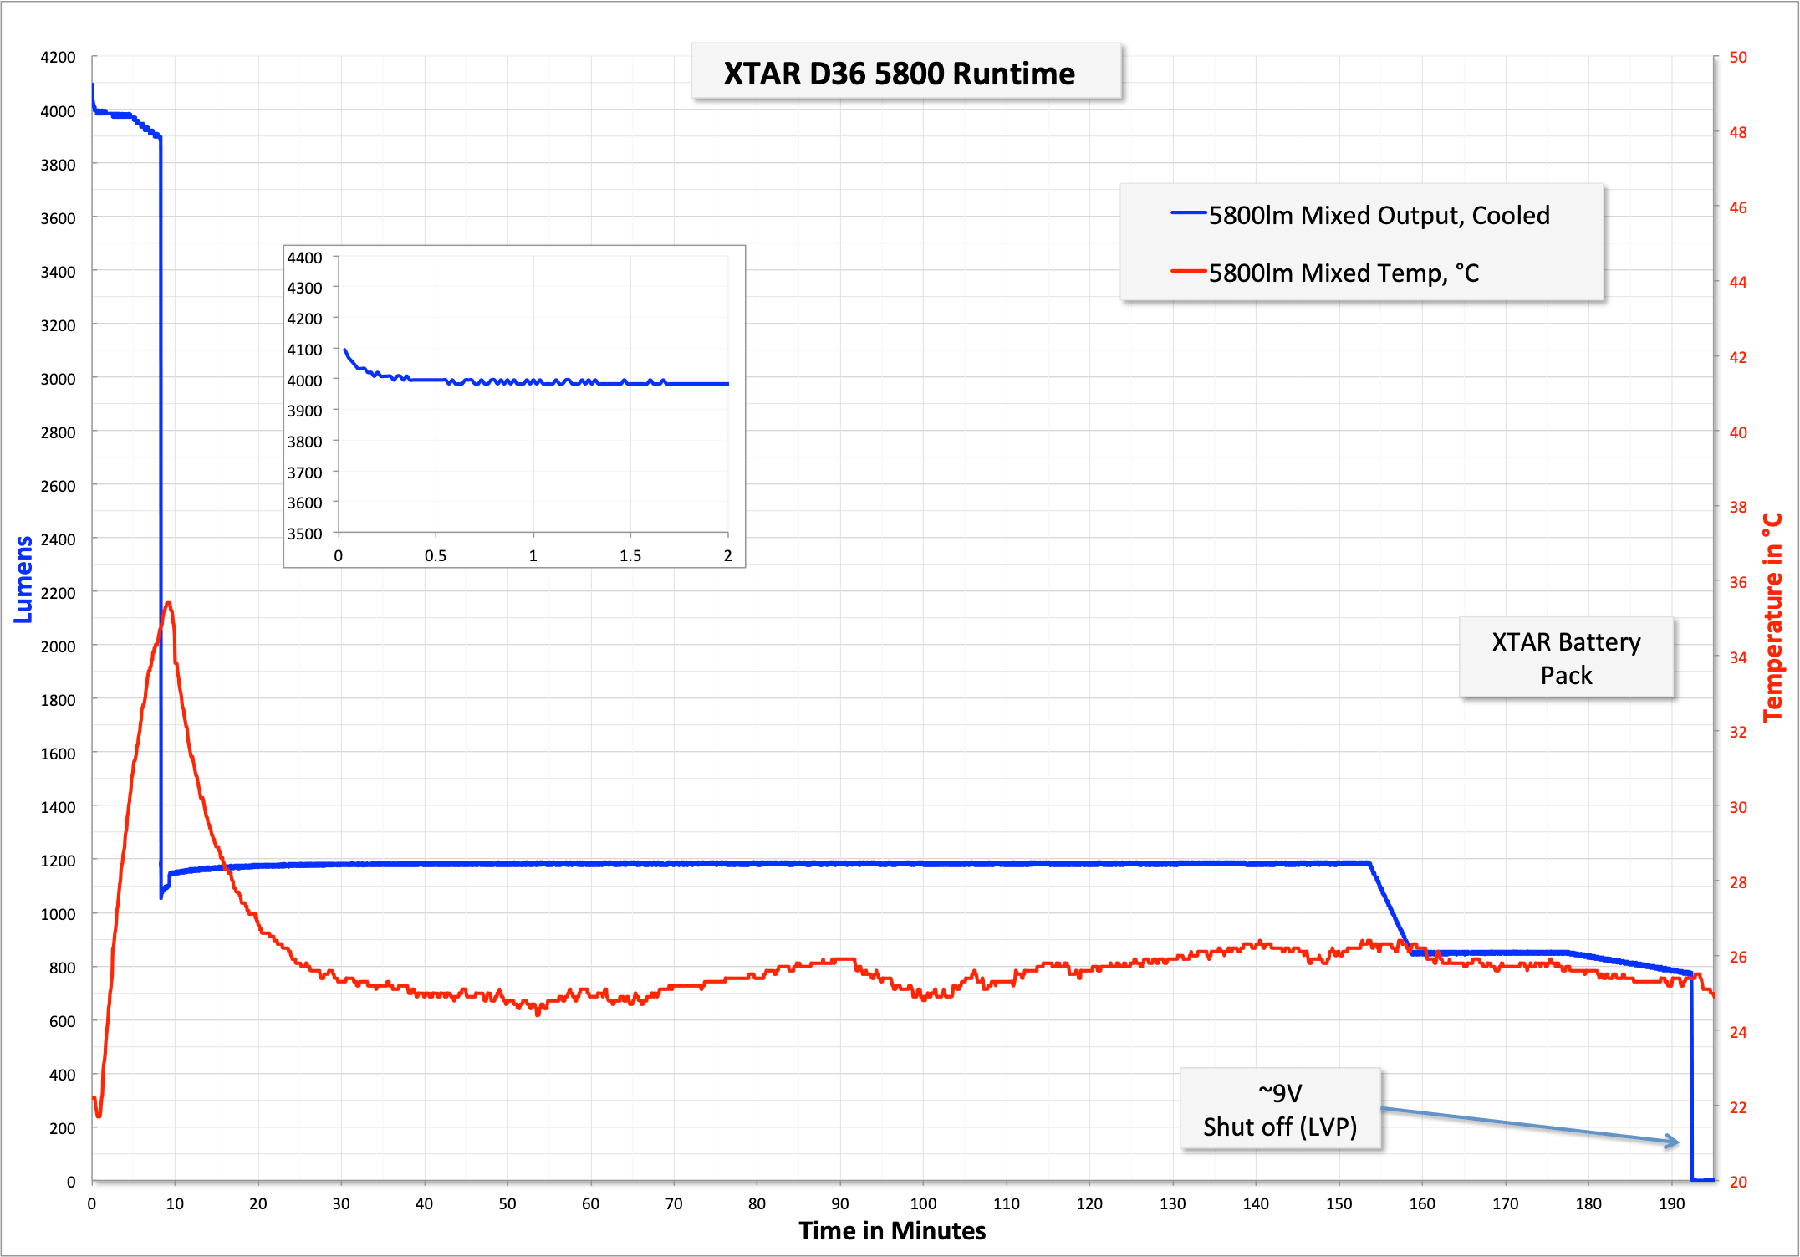The height and width of the screenshot is (1257, 1800).
Task: Click the 5800lm Mixed Temp legend label
Action: pos(1343,273)
